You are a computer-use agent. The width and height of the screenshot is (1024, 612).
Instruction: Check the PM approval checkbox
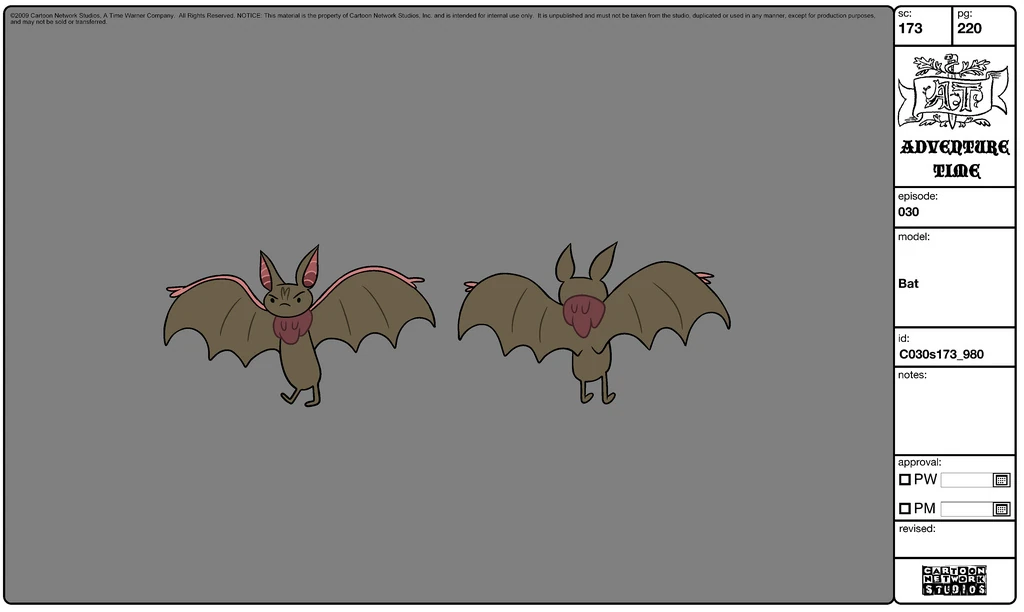[904, 508]
